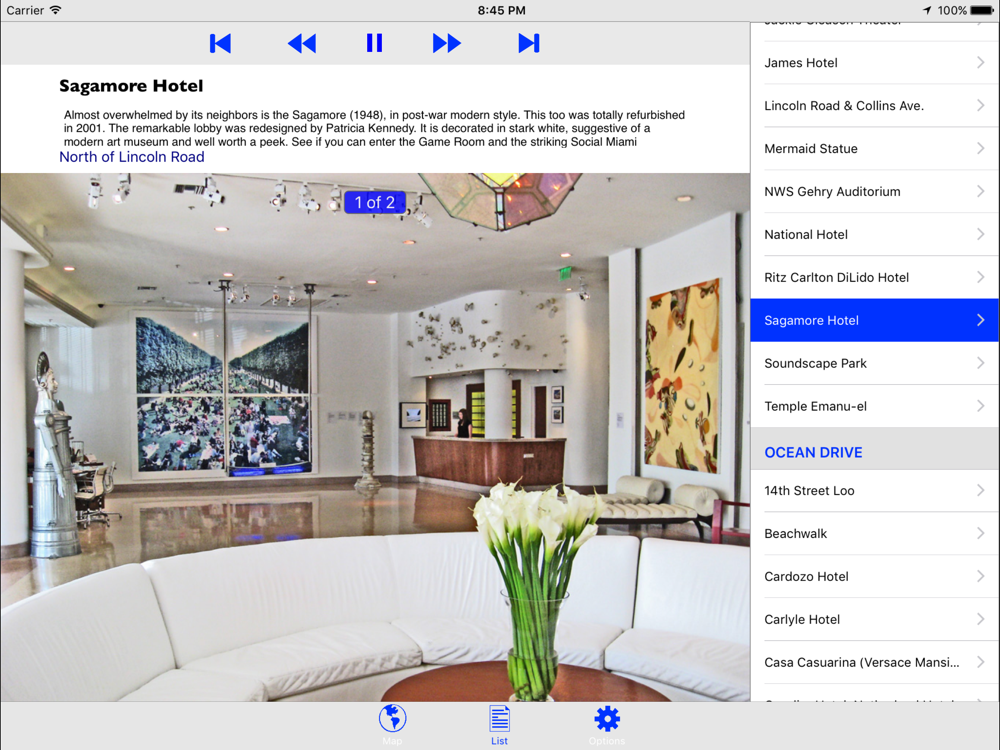The height and width of the screenshot is (750, 1000).
Task: Open the Carlyle Hotel chevron
Action: tap(980, 619)
